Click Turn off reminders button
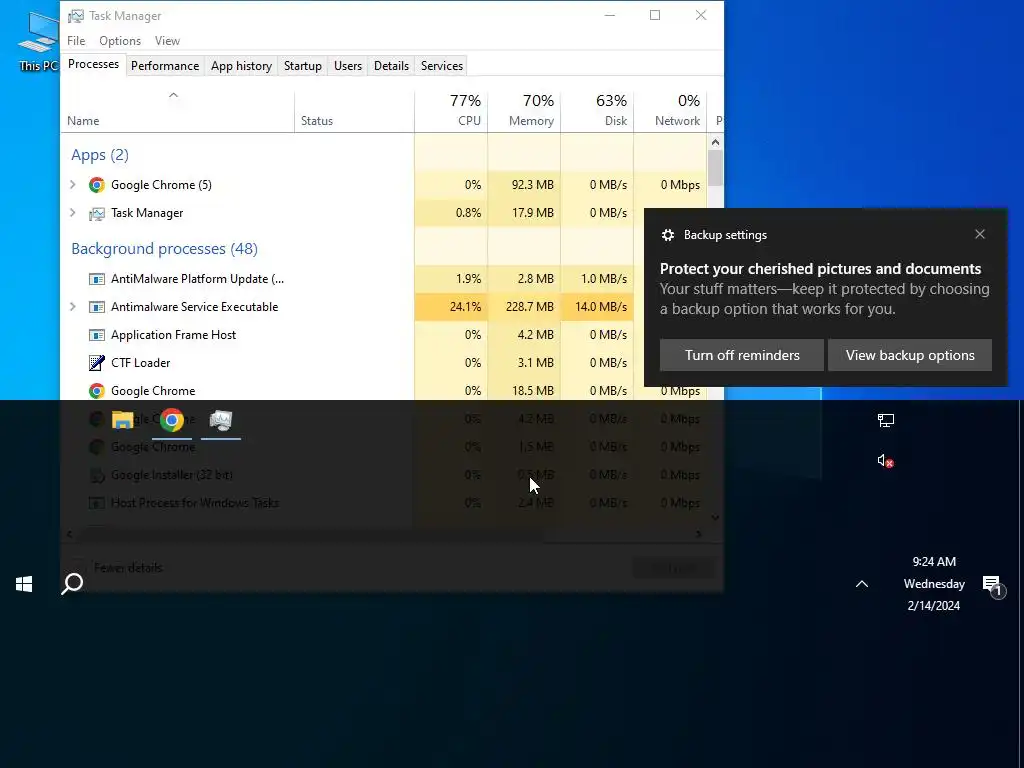 click(x=742, y=355)
